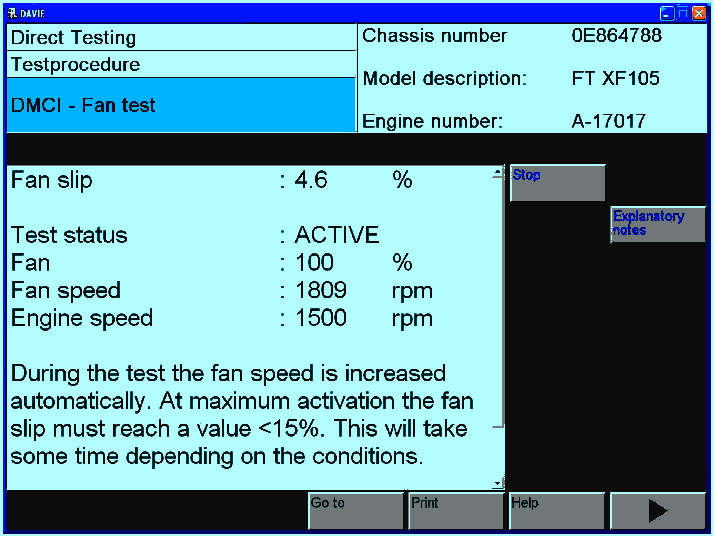Click the Stop button to end the test

[x=557, y=183]
